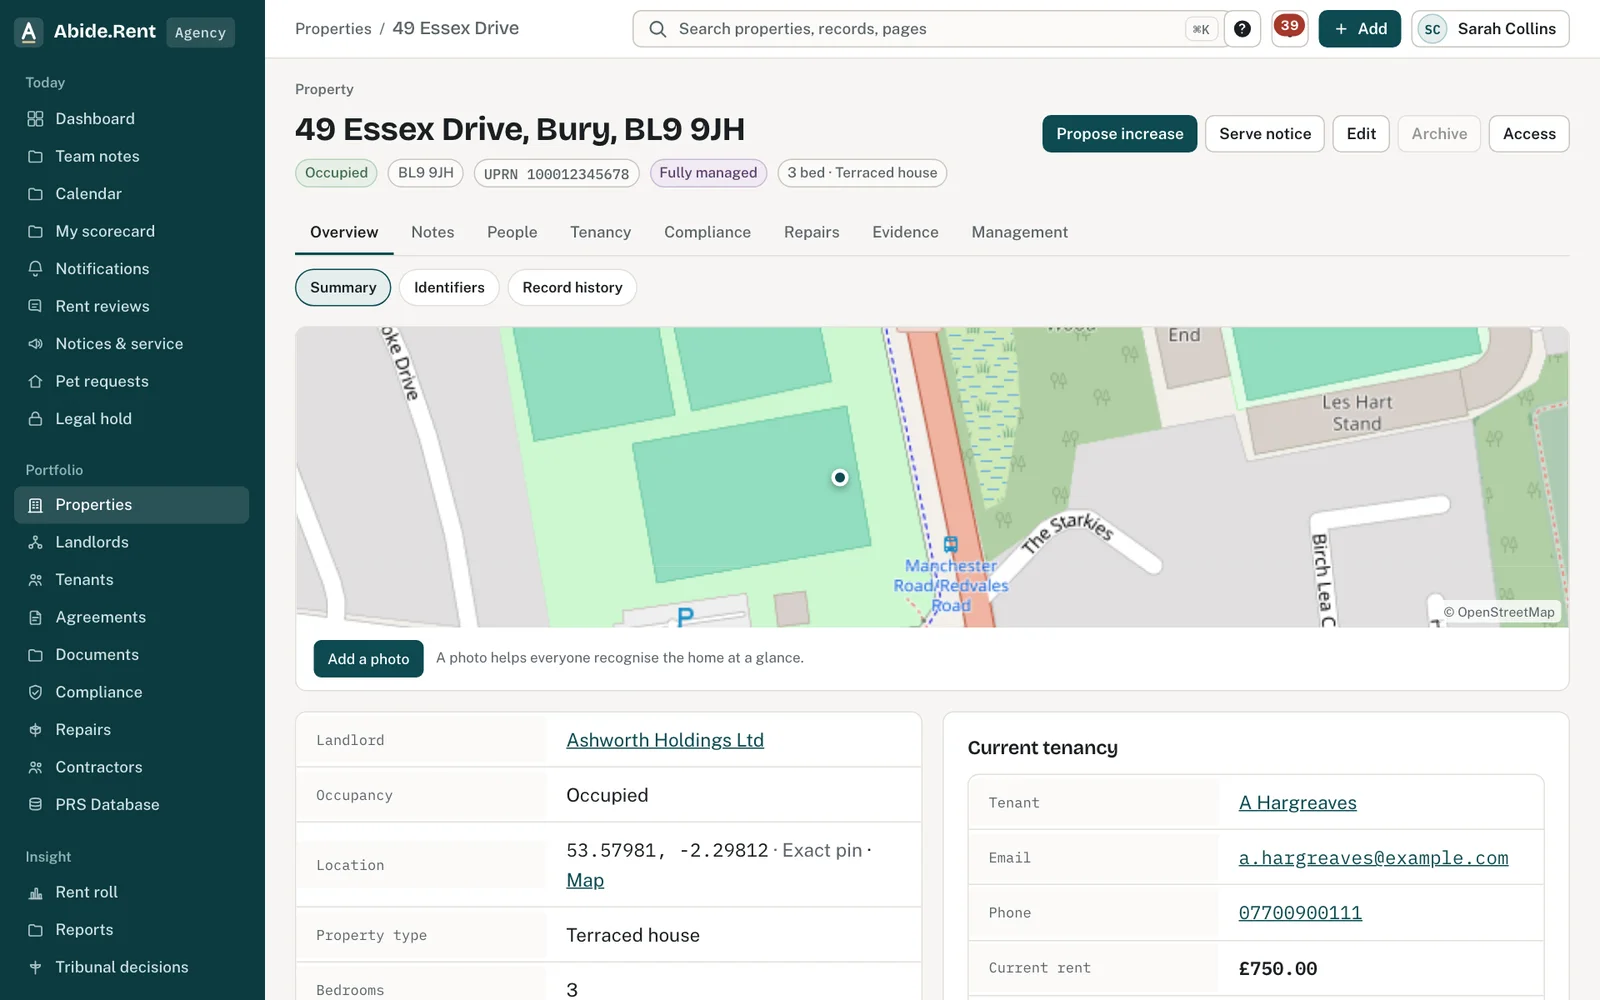Select the Identifiers sub-tab
This screenshot has height=1000, width=1600.
tap(449, 287)
